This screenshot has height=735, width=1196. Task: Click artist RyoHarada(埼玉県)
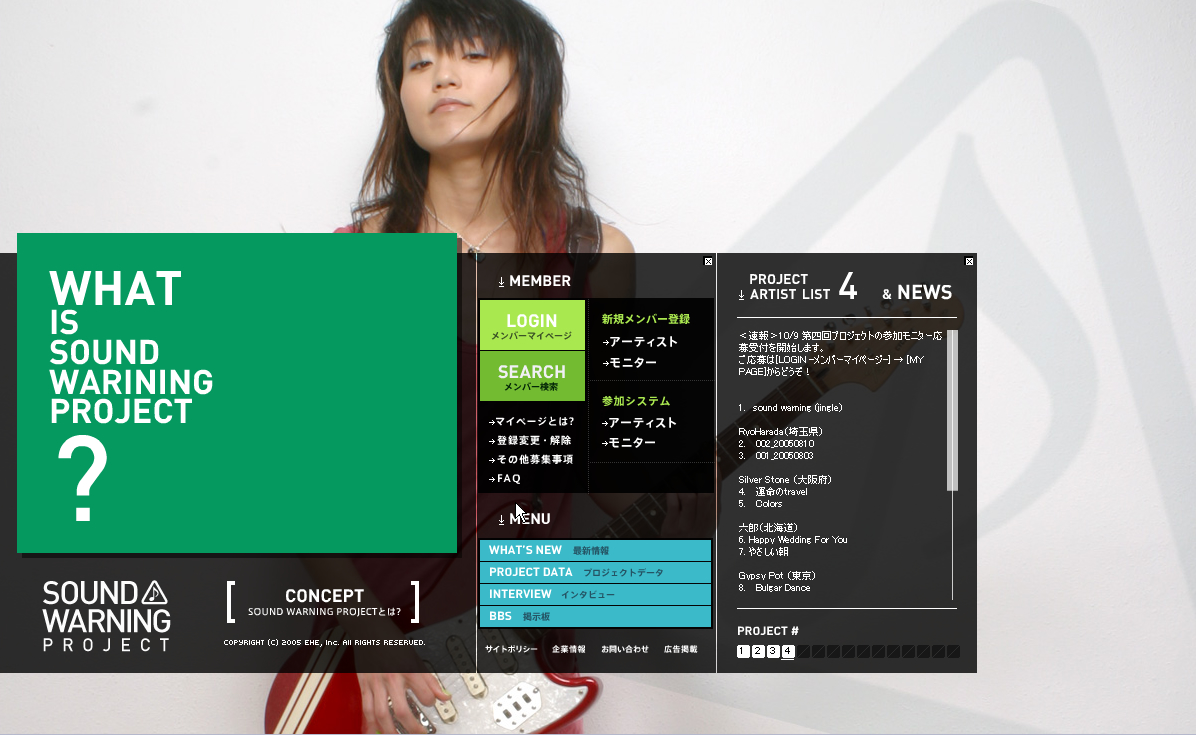pyautogui.click(x=780, y=432)
